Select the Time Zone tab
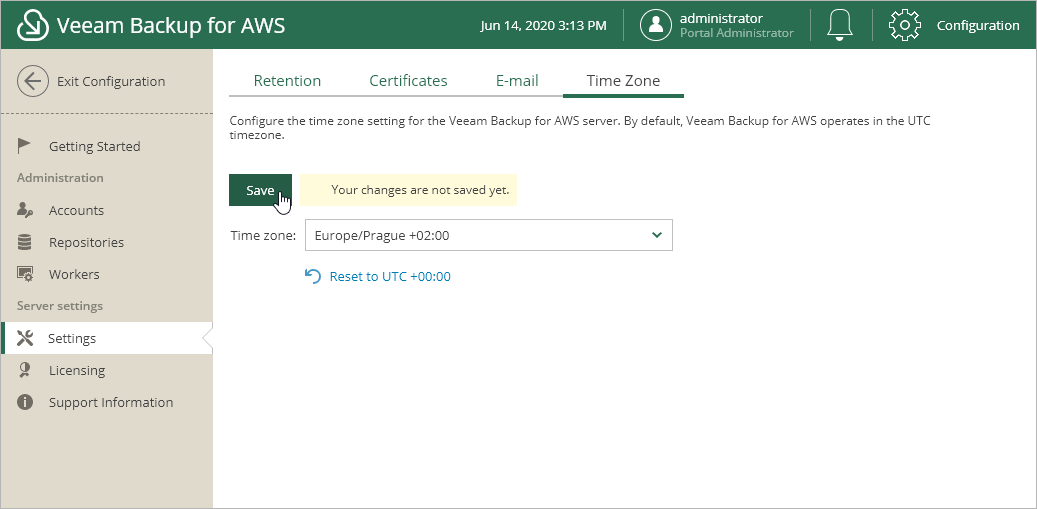 pyautogui.click(x=623, y=81)
